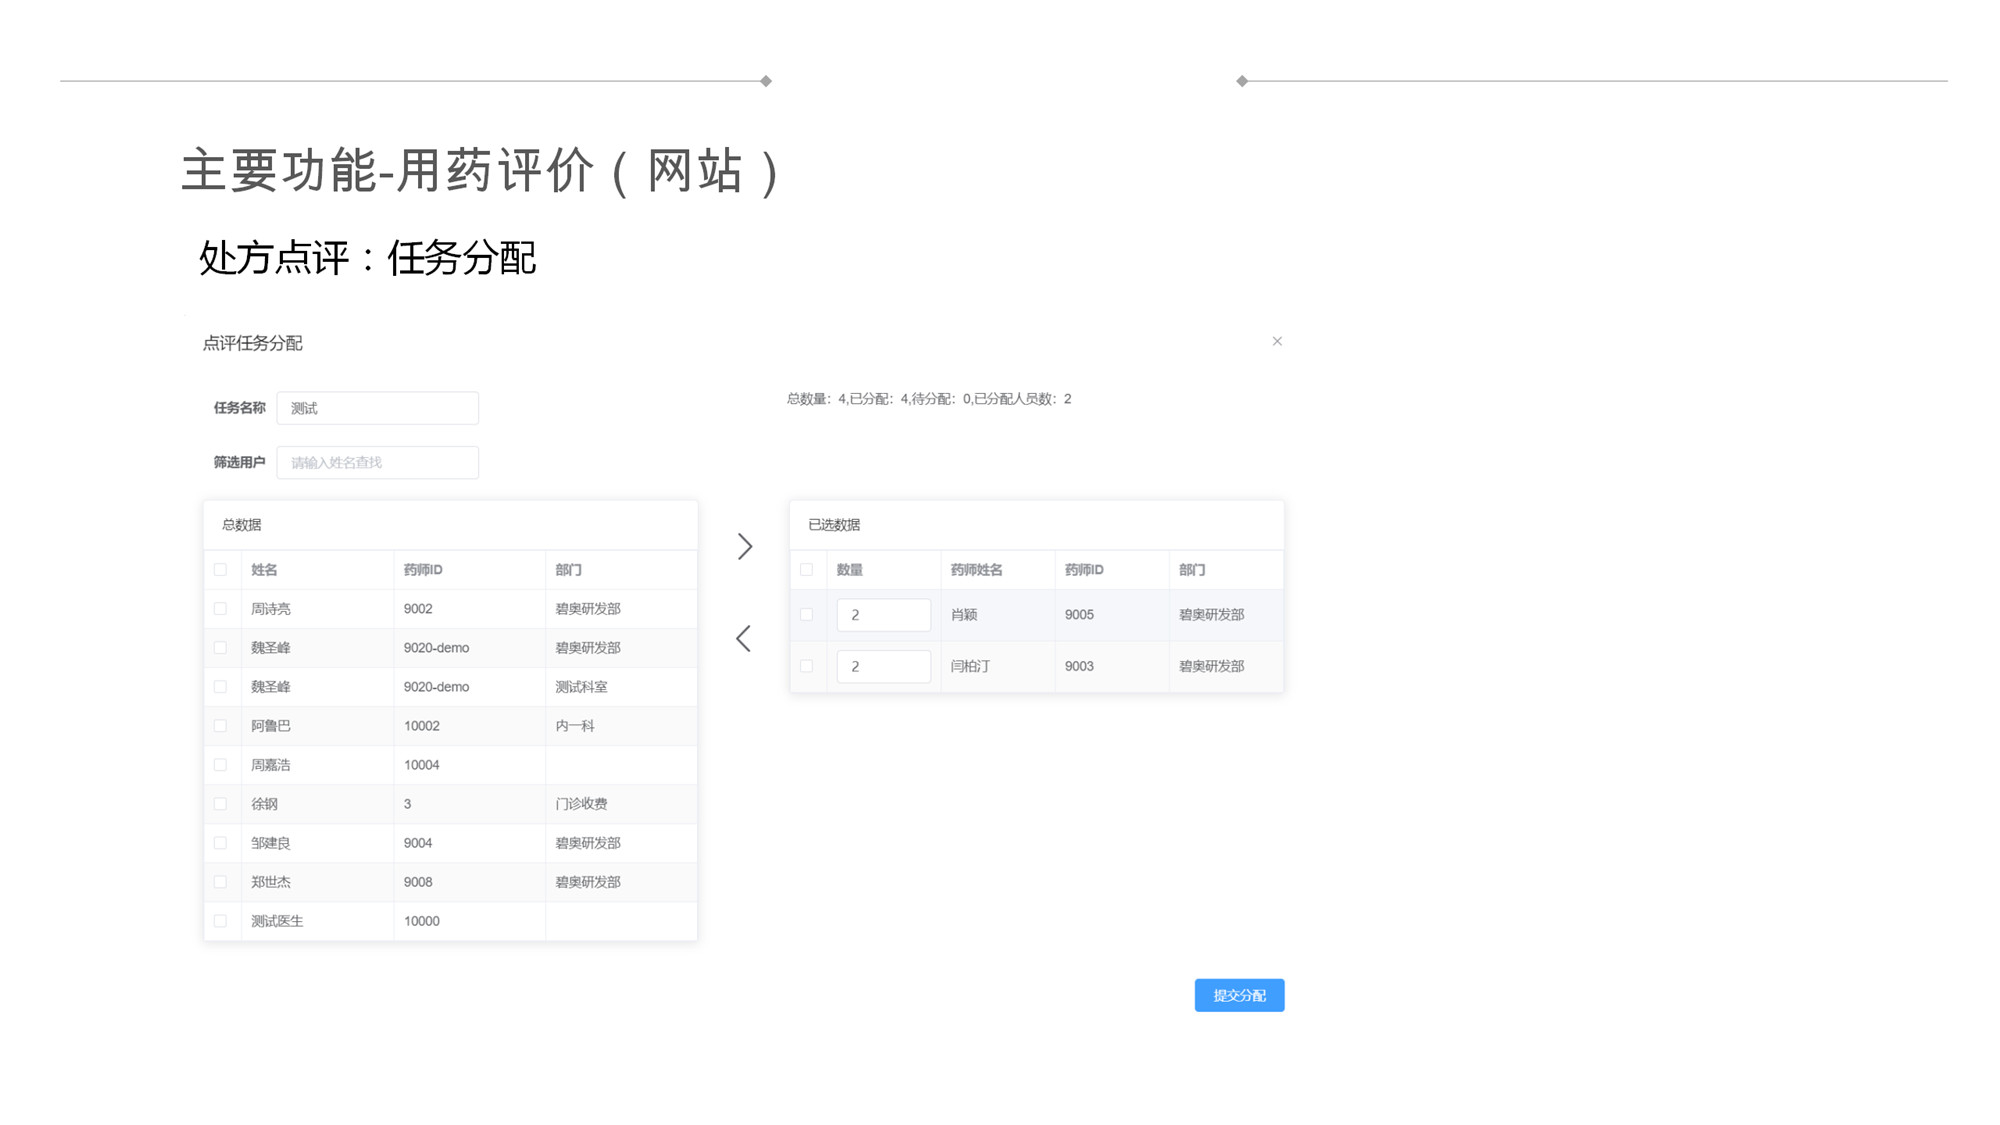Select the name cell 肖颖
This screenshot has width=2000, height=1125.
click(x=964, y=615)
